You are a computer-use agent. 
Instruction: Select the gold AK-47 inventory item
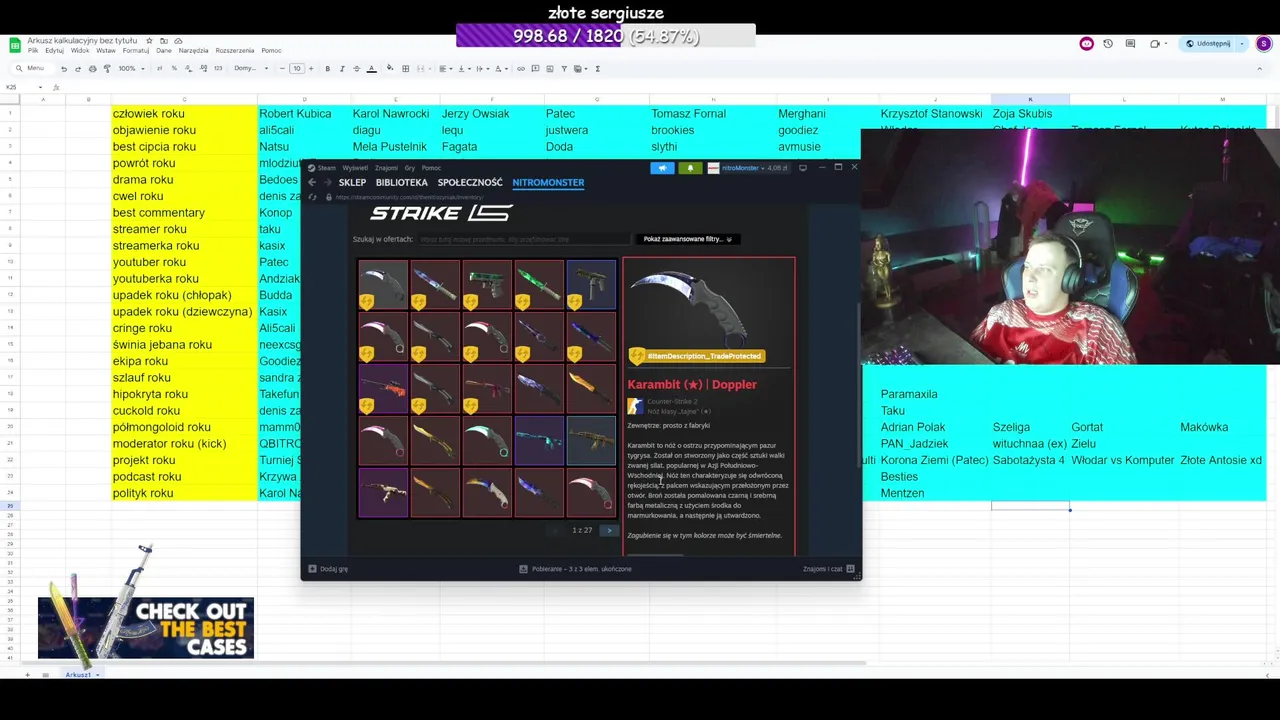coord(591,441)
